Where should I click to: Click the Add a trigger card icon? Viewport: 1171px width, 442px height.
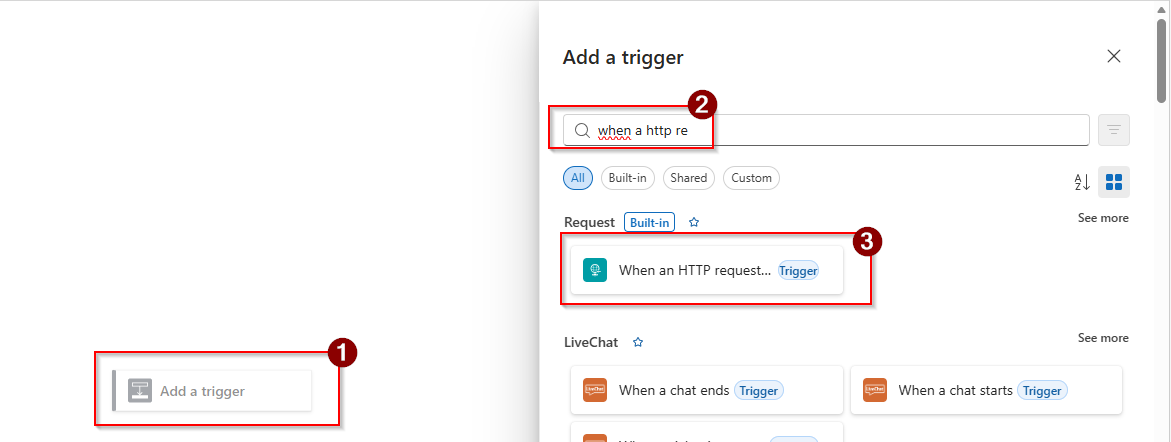pos(140,391)
